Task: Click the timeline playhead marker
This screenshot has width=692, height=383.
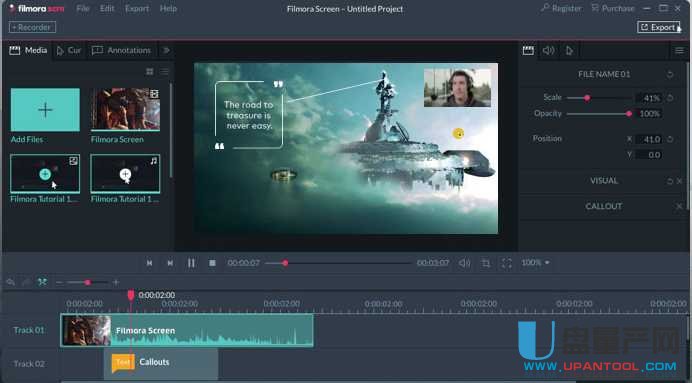Action: [131, 295]
